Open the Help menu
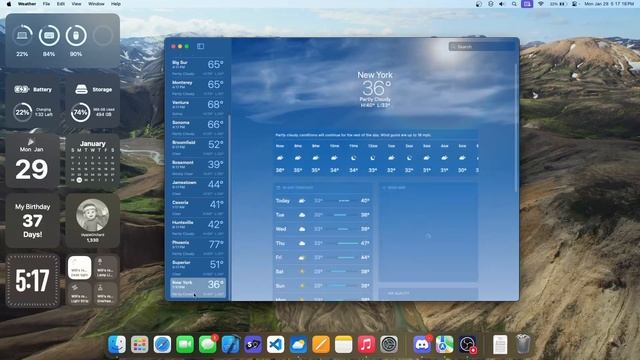 coord(116,4)
